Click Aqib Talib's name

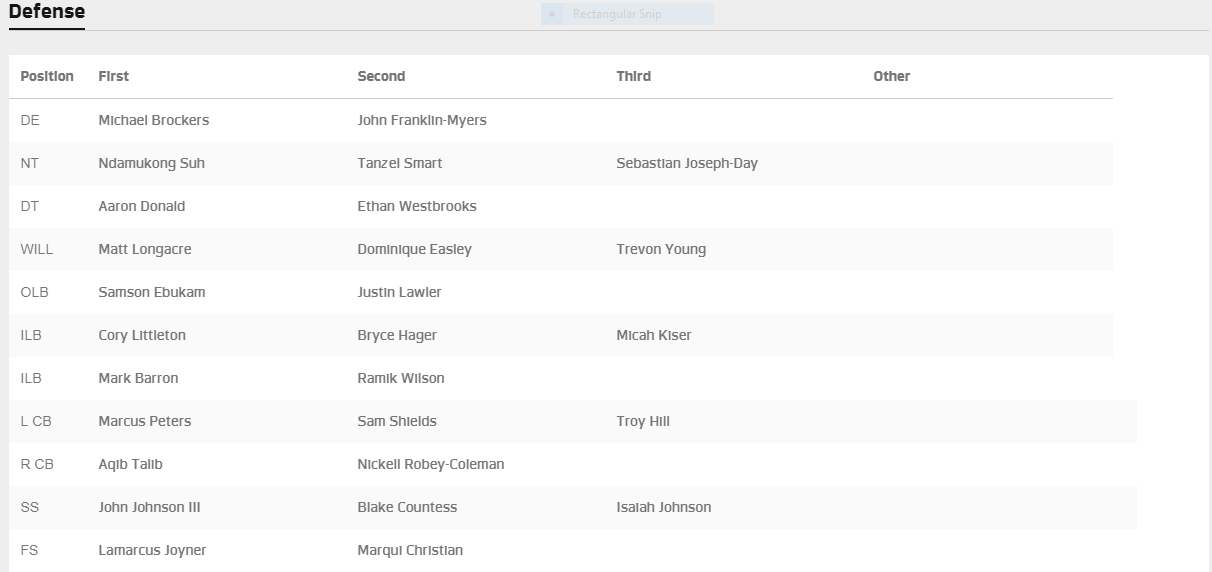[130, 464]
